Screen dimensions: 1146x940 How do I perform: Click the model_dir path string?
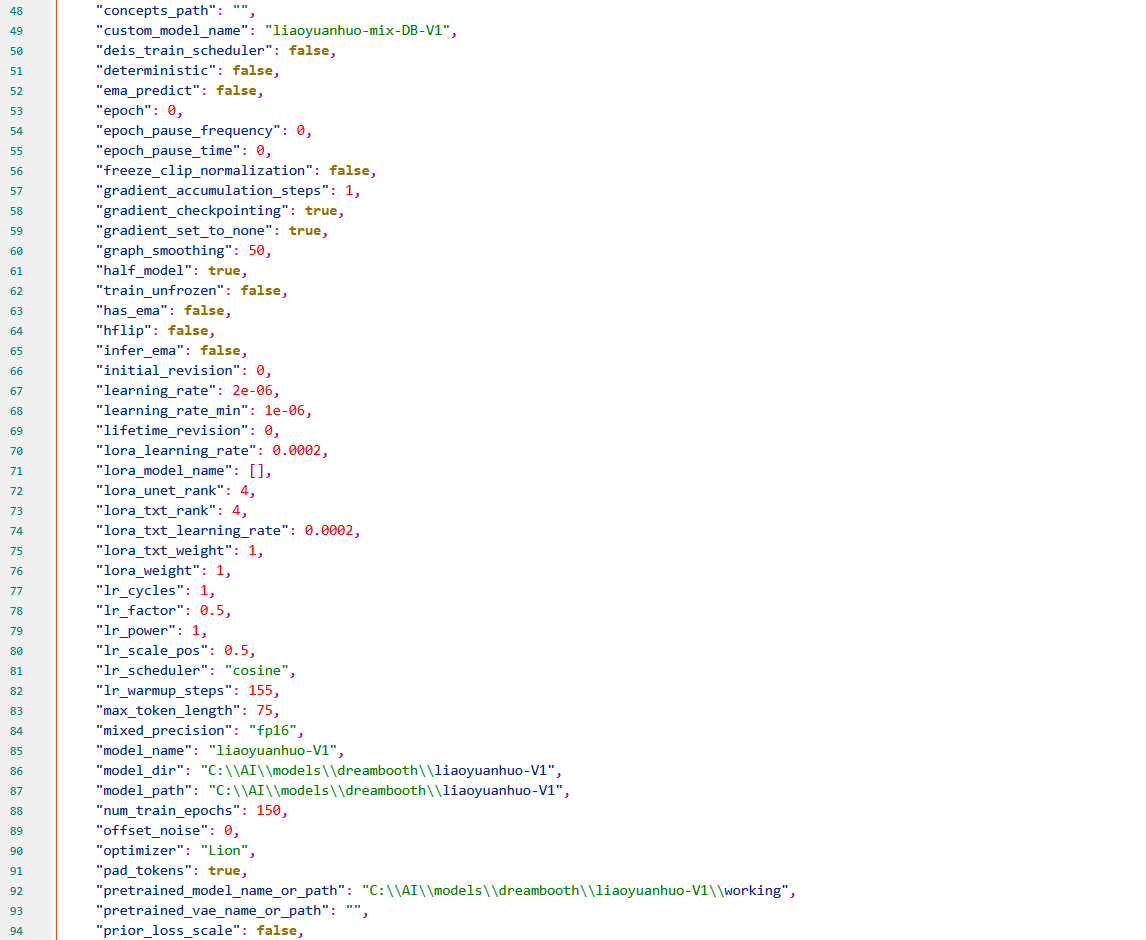click(390, 770)
